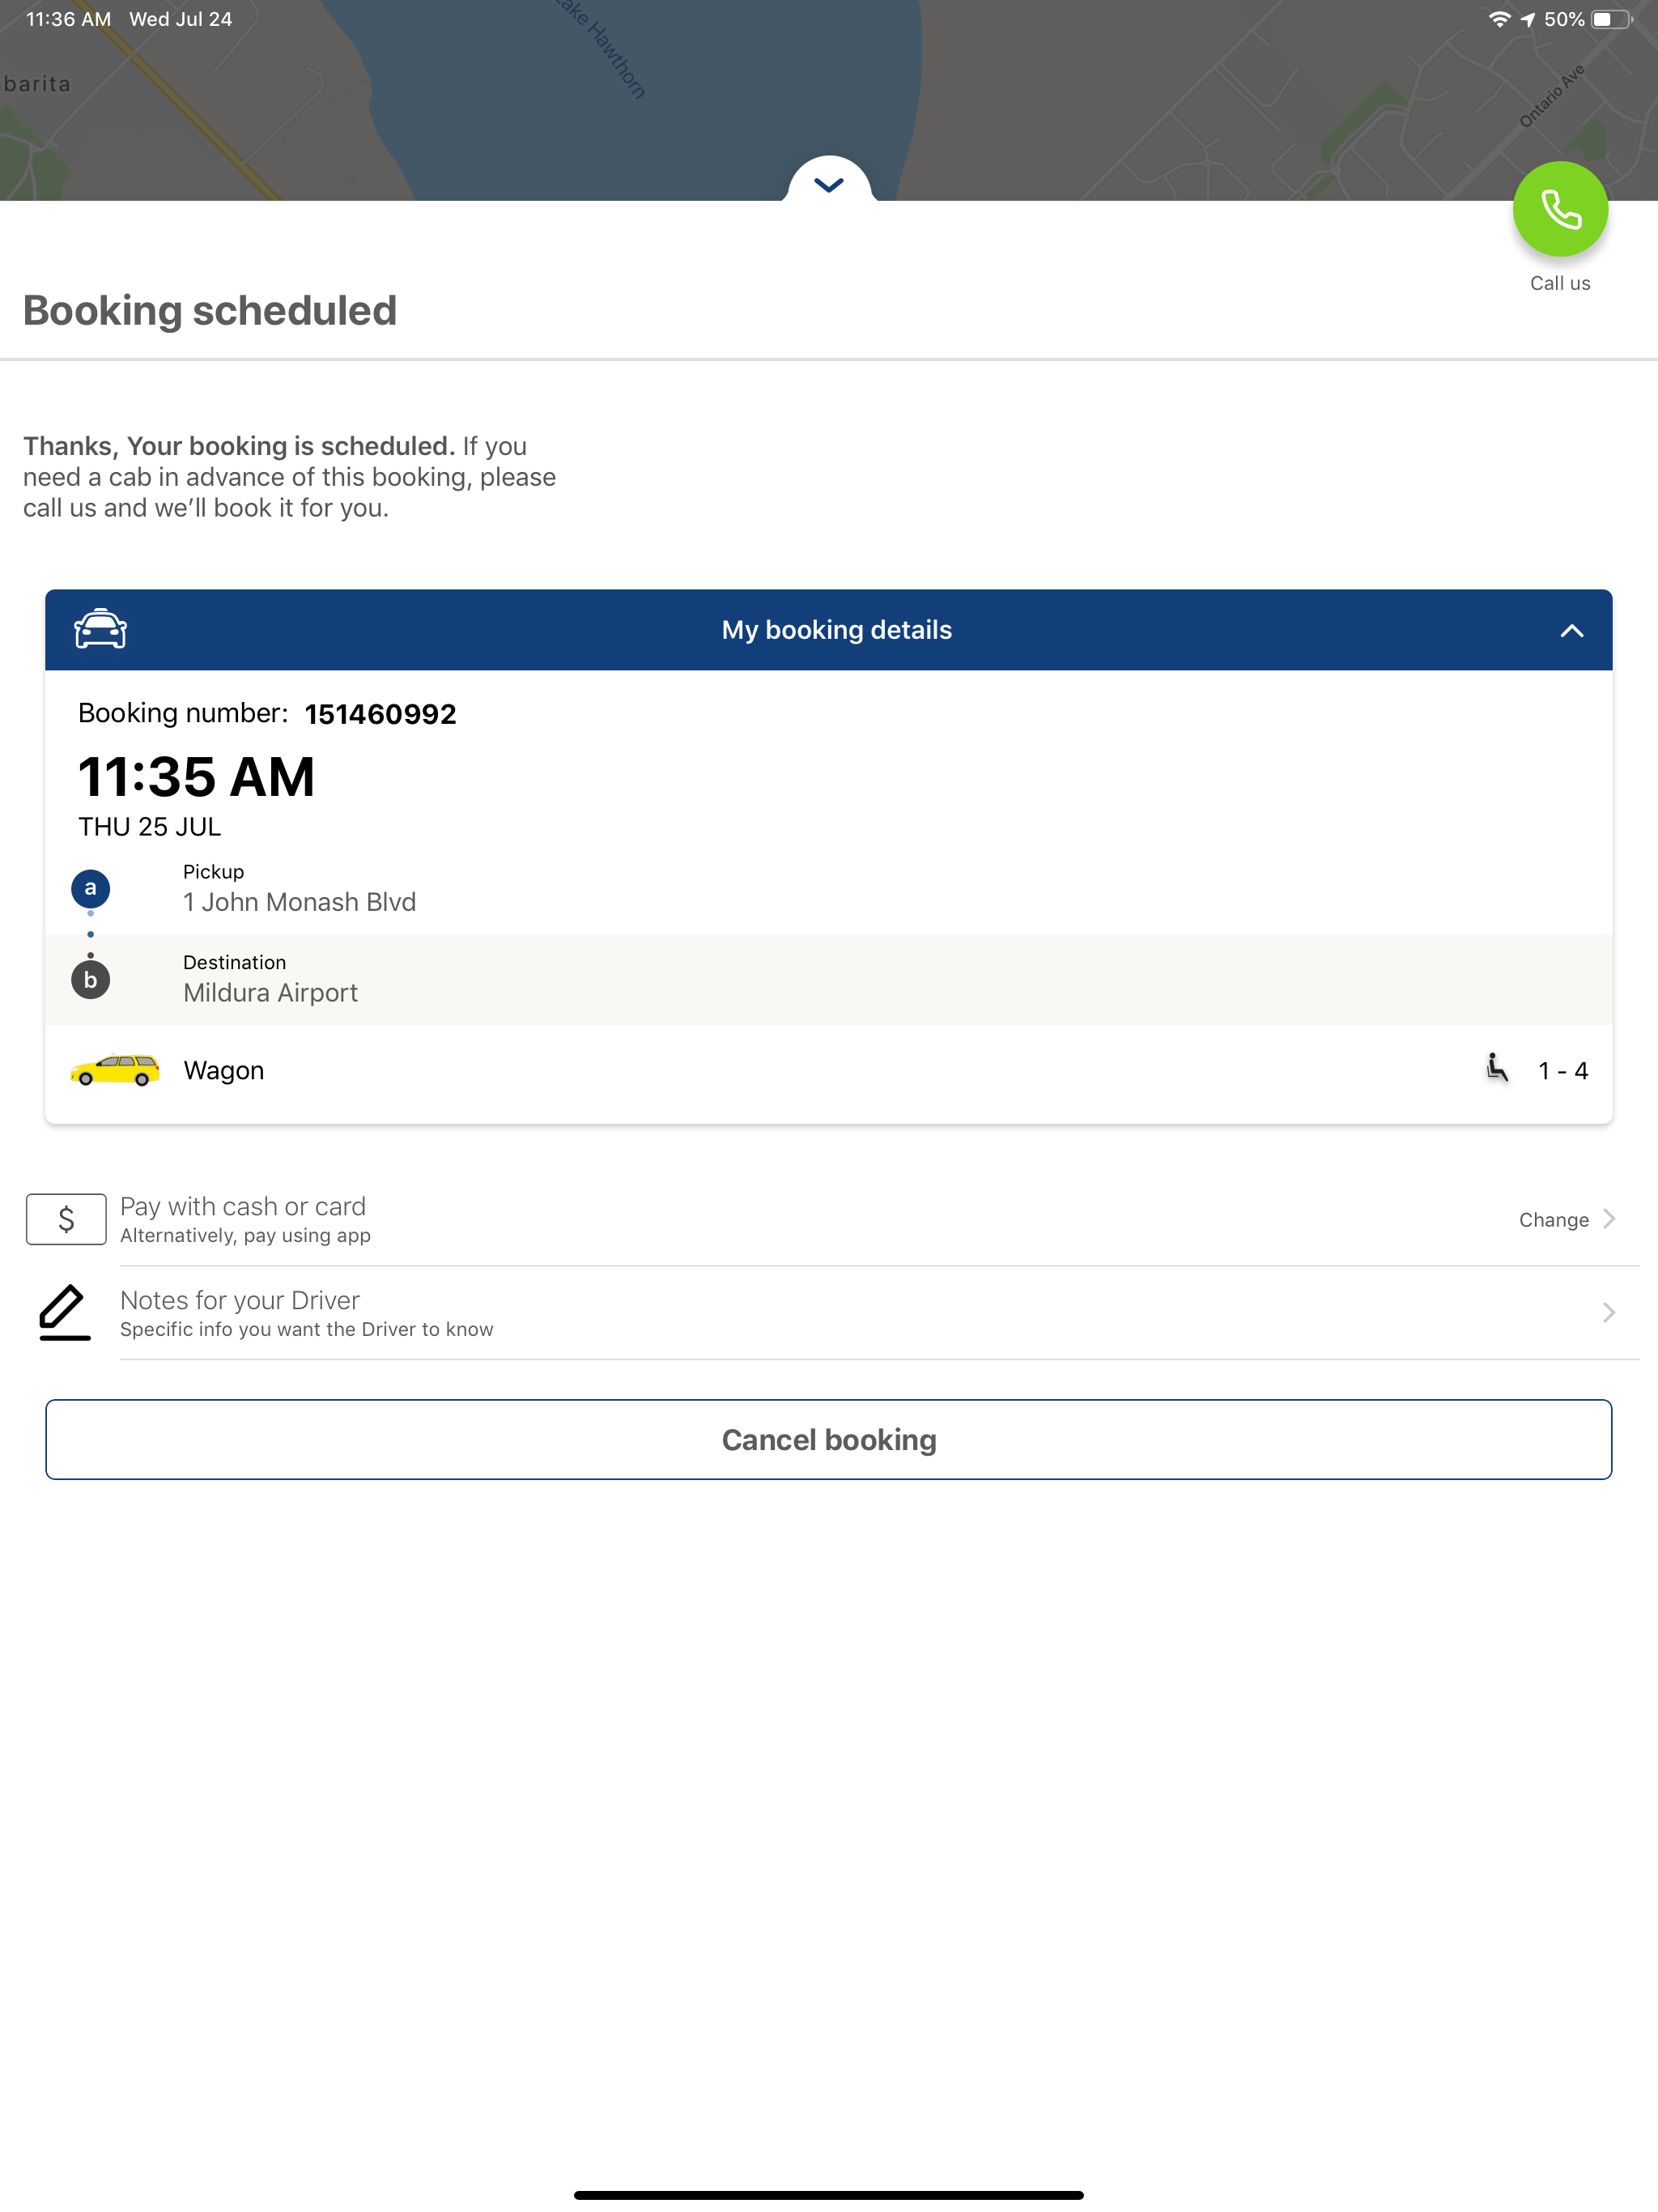Click the taxi icon in booking details header
Viewport: 1658px width, 2212px height.
pyautogui.click(x=100, y=629)
